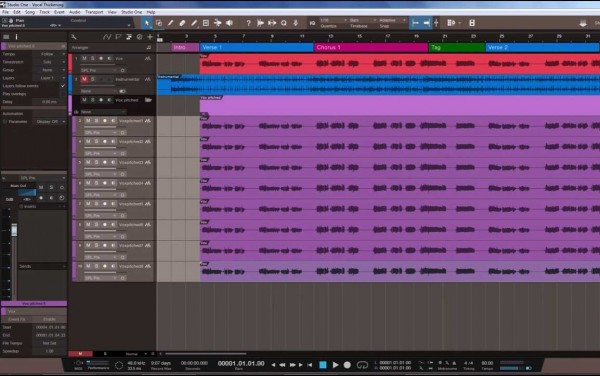The width and height of the screenshot is (600, 376).
Task: Open the Timebase Bars dropdown
Action: click(x=362, y=20)
